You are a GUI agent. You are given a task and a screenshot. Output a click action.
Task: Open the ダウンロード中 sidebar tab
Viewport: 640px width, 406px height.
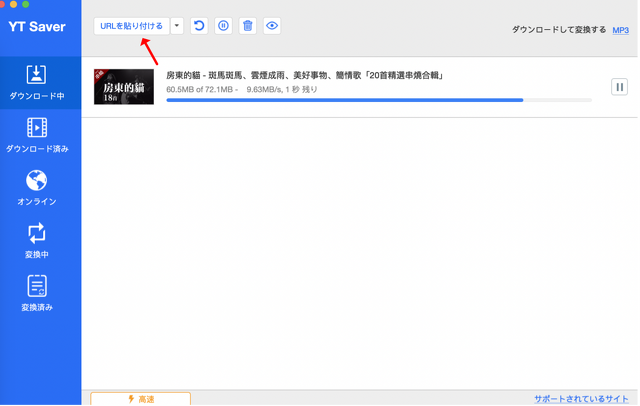pos(37,84)
